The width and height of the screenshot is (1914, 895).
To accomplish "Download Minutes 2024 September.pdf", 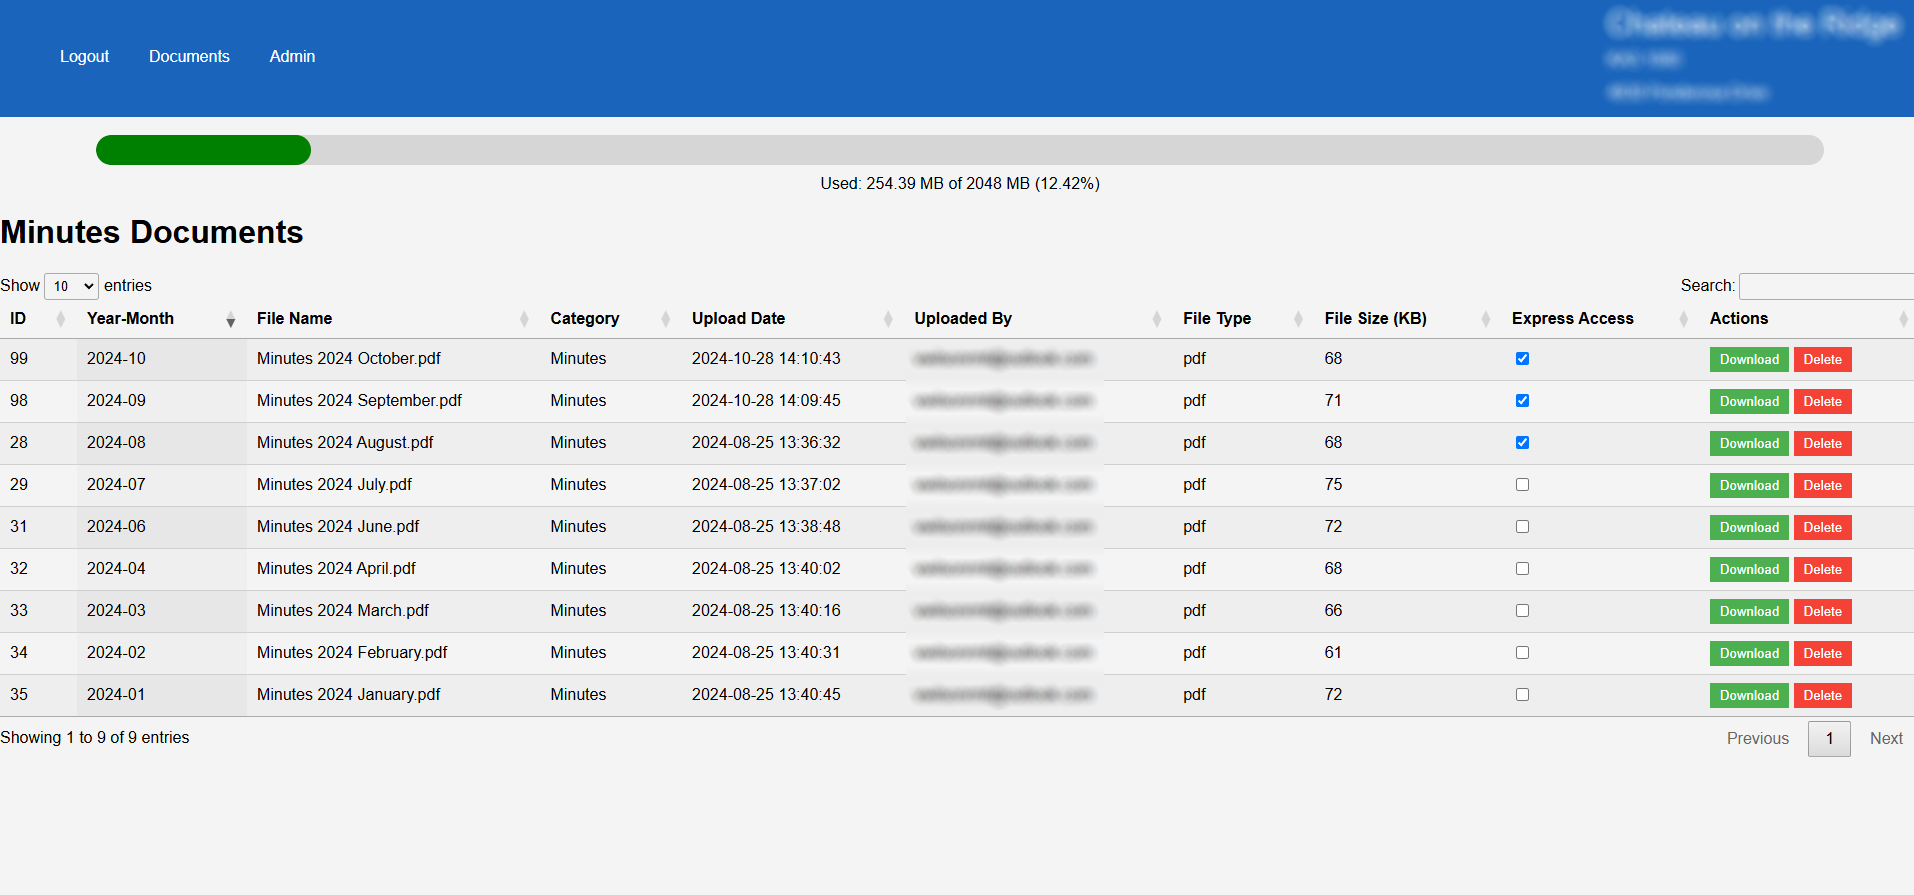I will [x=1748, y=402].
